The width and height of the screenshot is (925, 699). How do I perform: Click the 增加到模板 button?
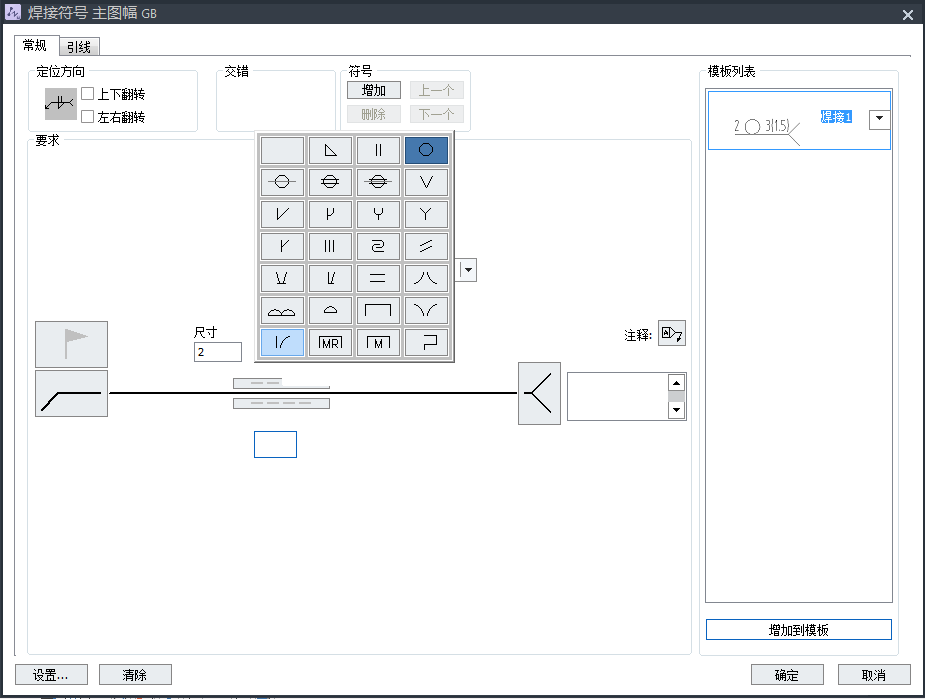[x=798, y=630]
